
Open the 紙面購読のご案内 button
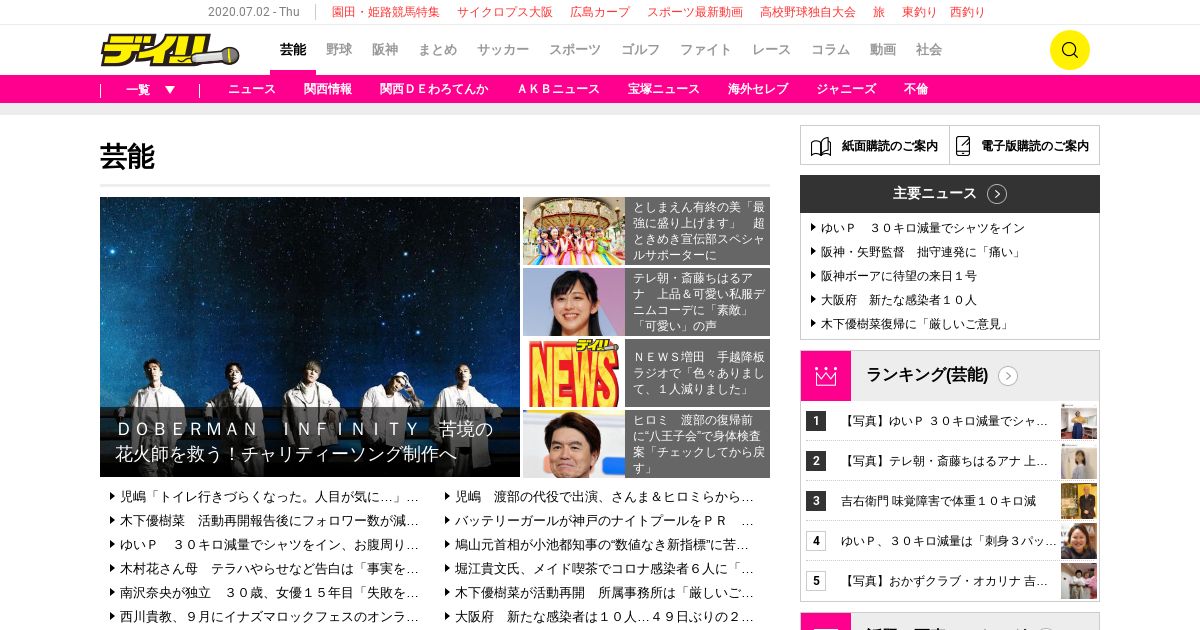click(875, 146)
